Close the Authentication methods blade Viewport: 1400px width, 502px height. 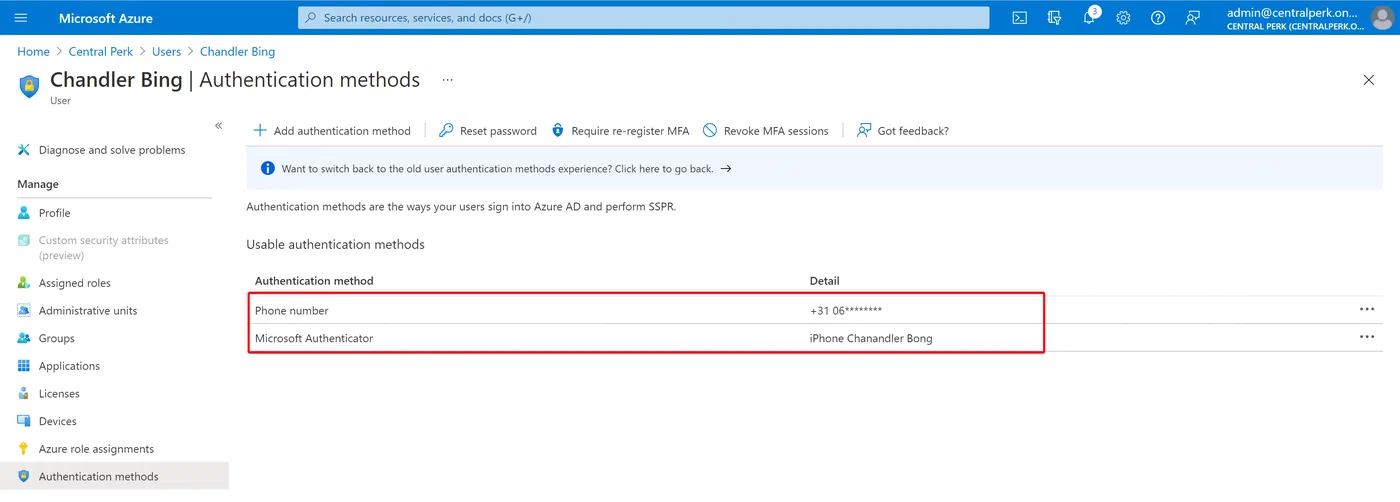[1369, 80]
